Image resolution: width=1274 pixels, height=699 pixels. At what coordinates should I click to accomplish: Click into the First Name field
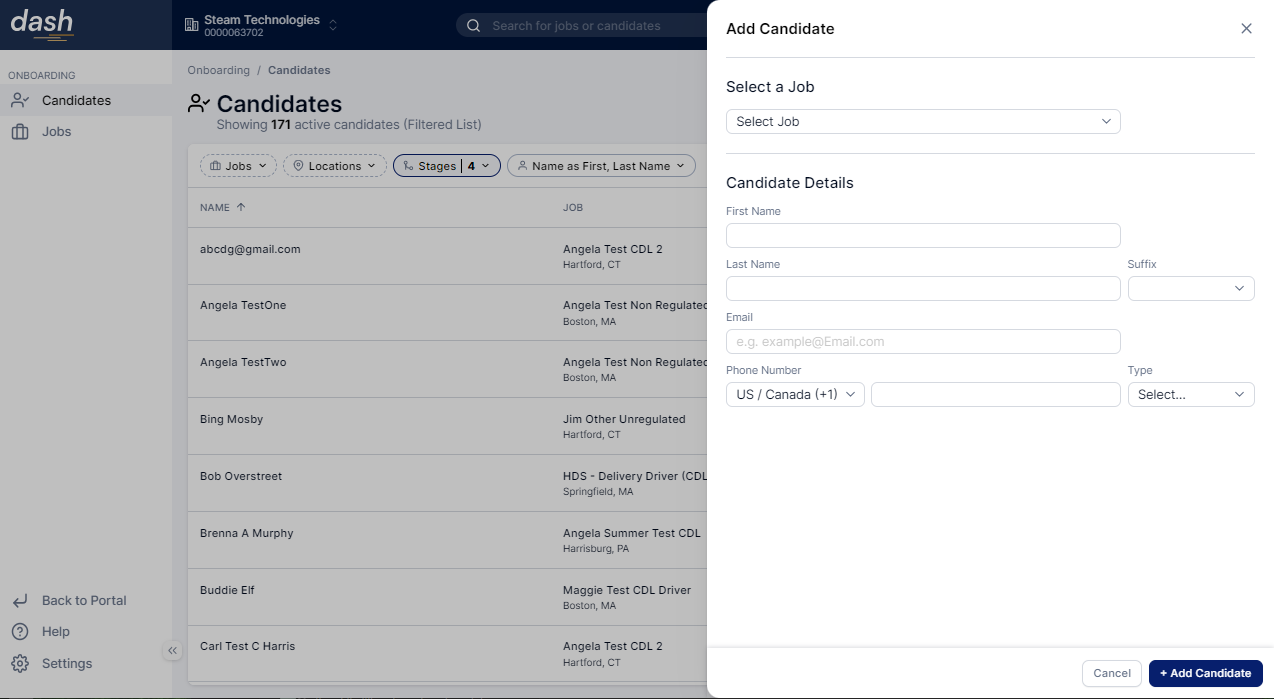(922, 235)
